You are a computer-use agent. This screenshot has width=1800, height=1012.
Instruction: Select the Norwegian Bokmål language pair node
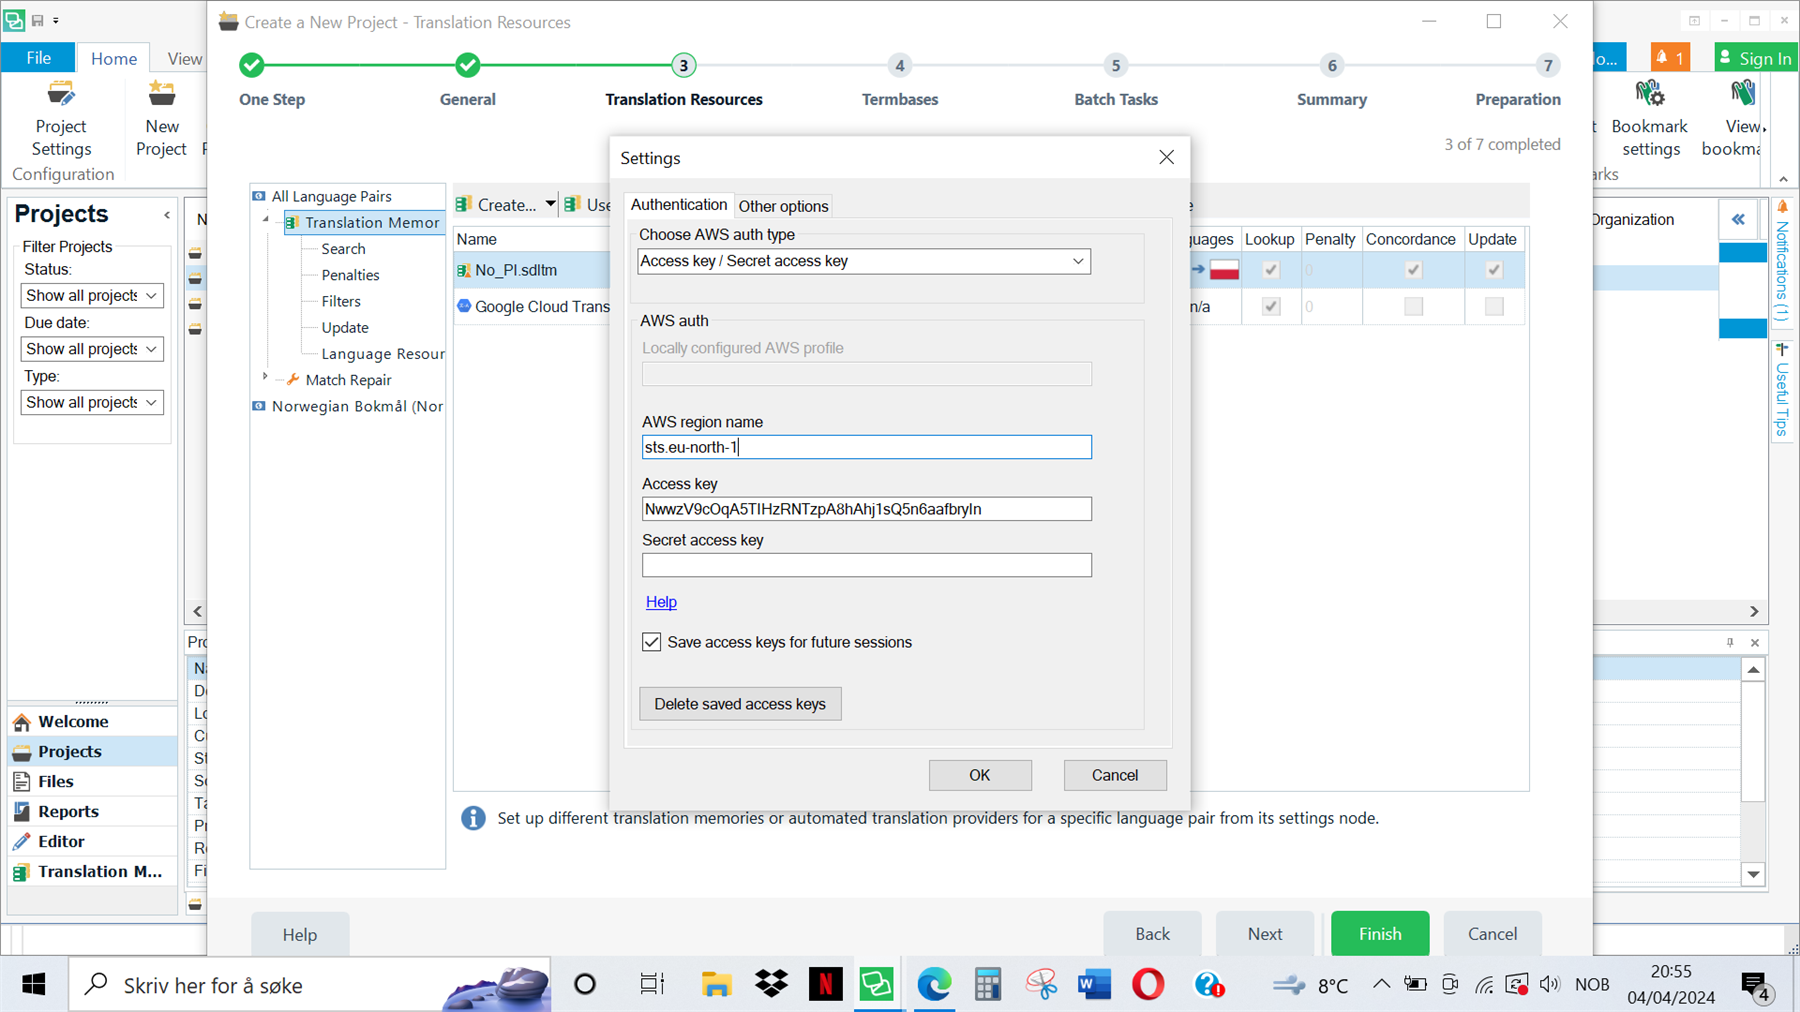(357, 406)
